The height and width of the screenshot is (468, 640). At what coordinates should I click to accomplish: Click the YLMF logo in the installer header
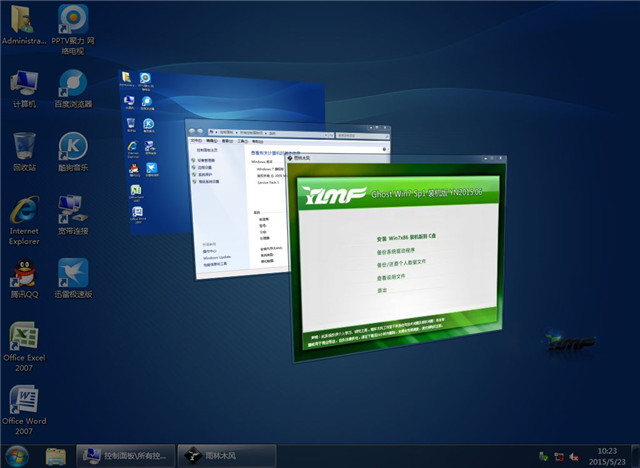coord(335,195)
